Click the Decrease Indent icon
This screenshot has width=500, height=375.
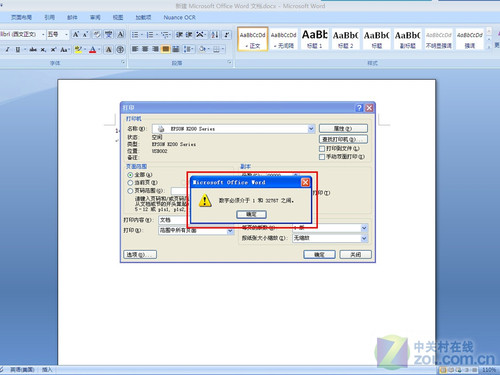pos(179,35)
